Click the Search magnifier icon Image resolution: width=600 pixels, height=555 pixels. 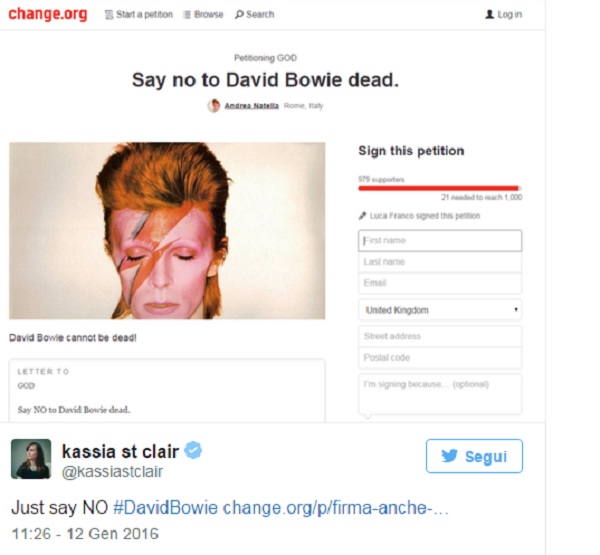239,15
